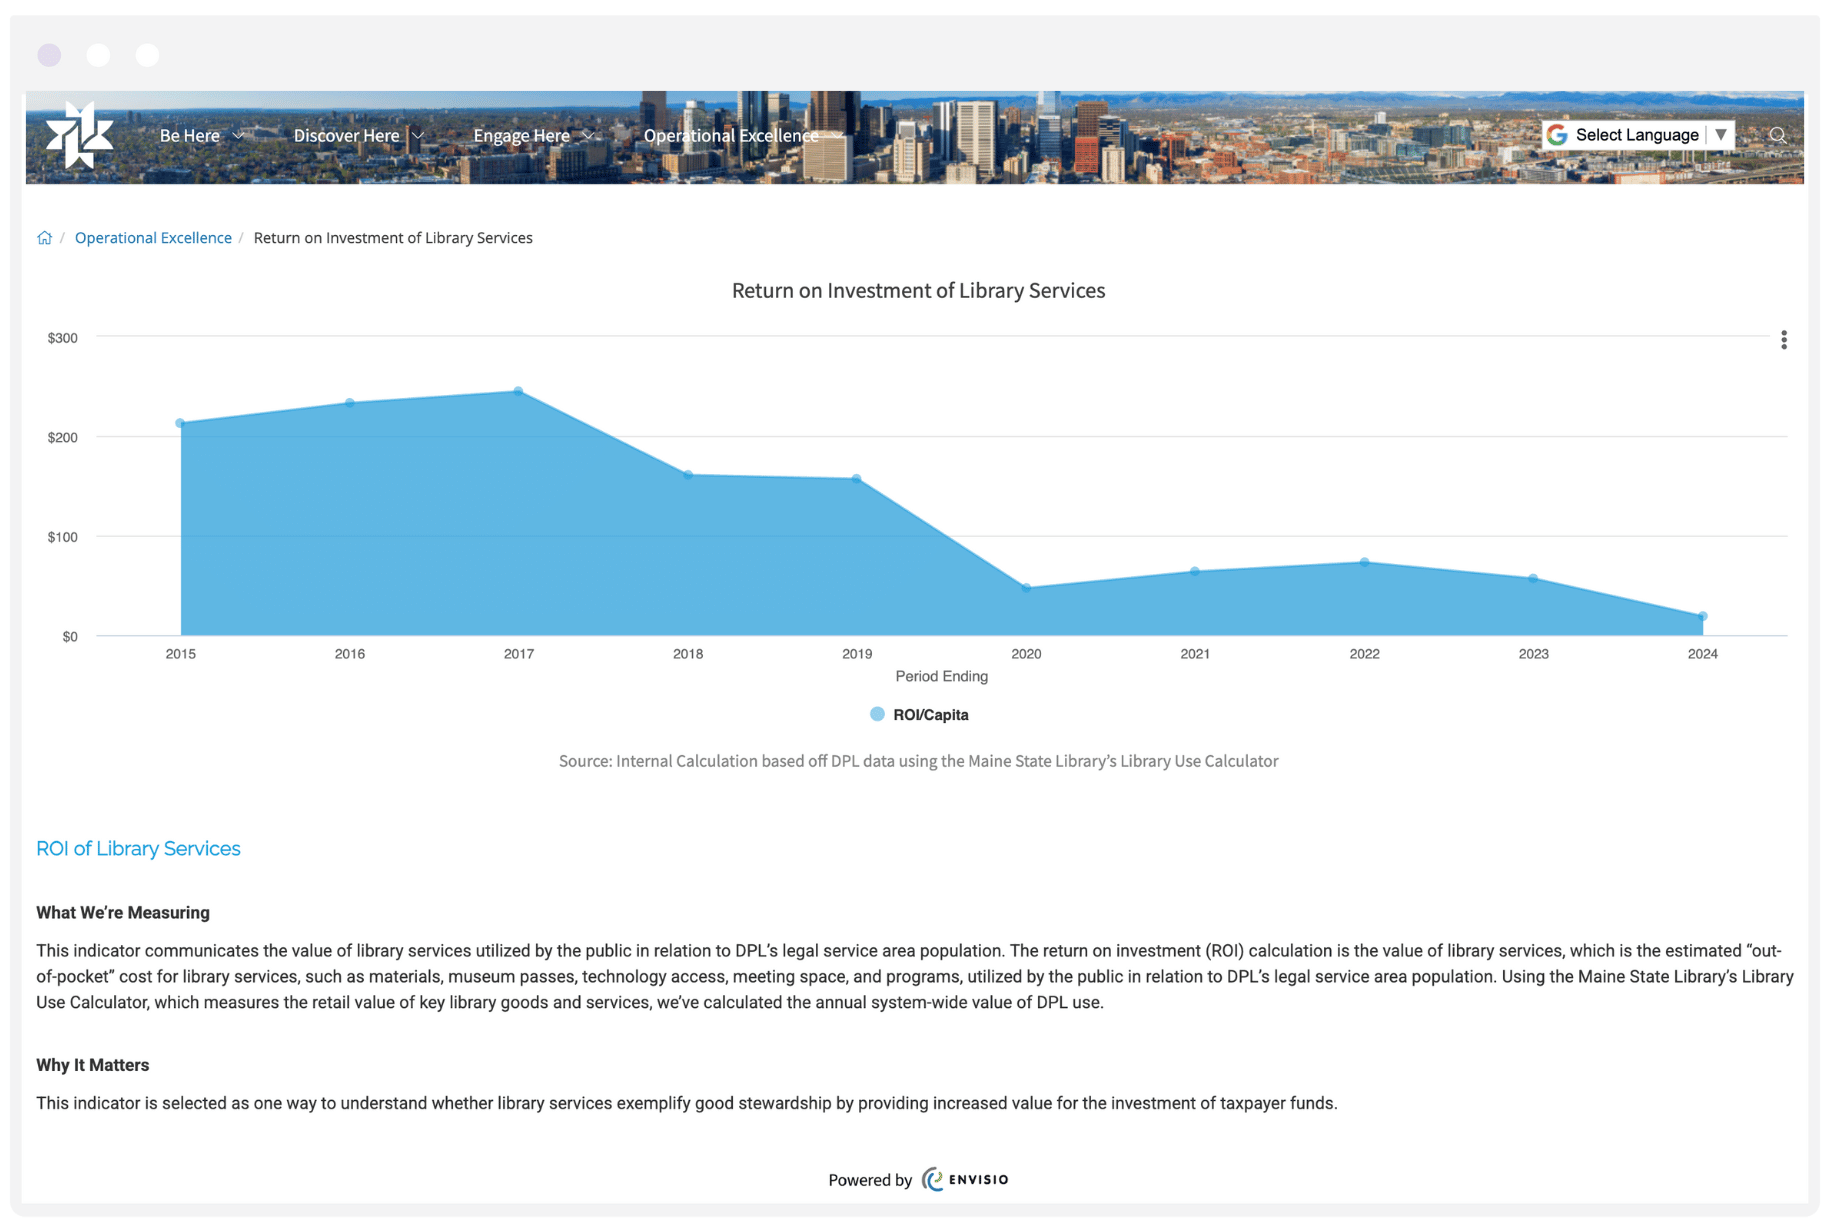Screen dimensions: 1830x1226
Task: Open the chart's three-dot options menu
Action: coord(1784,340)
